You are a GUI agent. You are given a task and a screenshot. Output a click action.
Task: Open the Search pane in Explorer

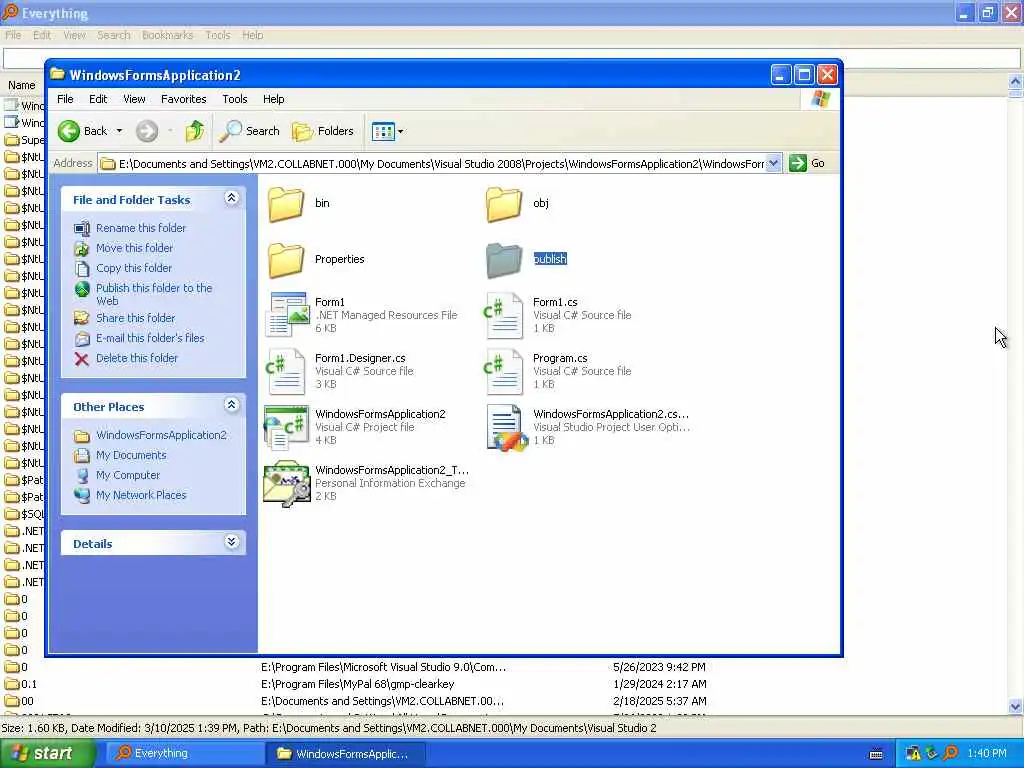tap(249, 131)
